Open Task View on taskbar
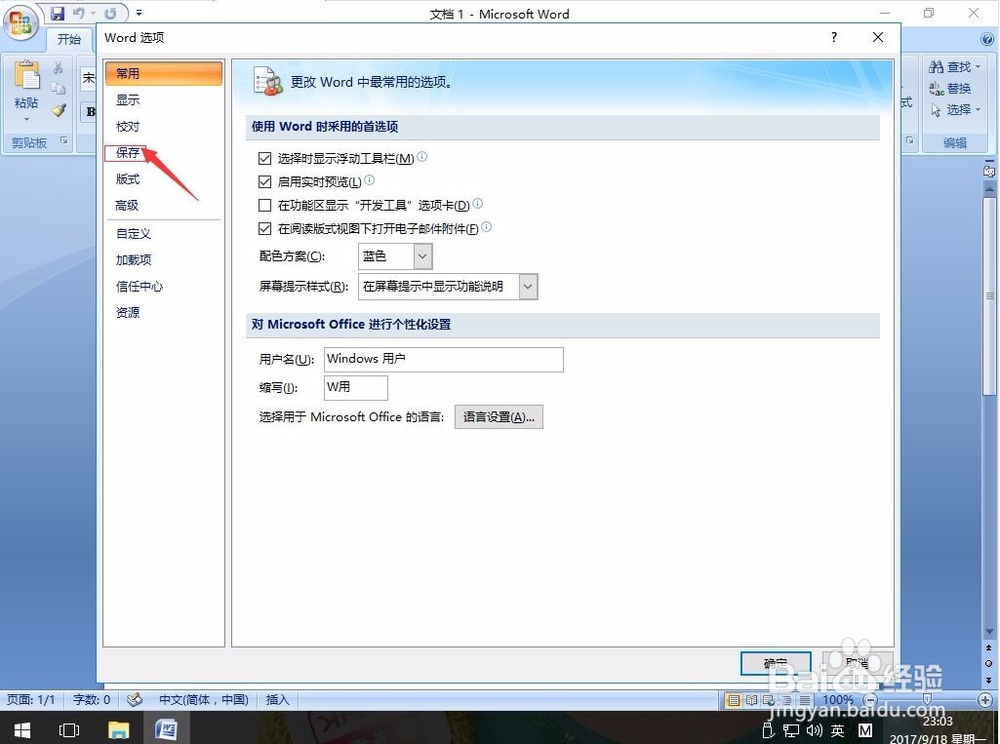 coord(69,729)
